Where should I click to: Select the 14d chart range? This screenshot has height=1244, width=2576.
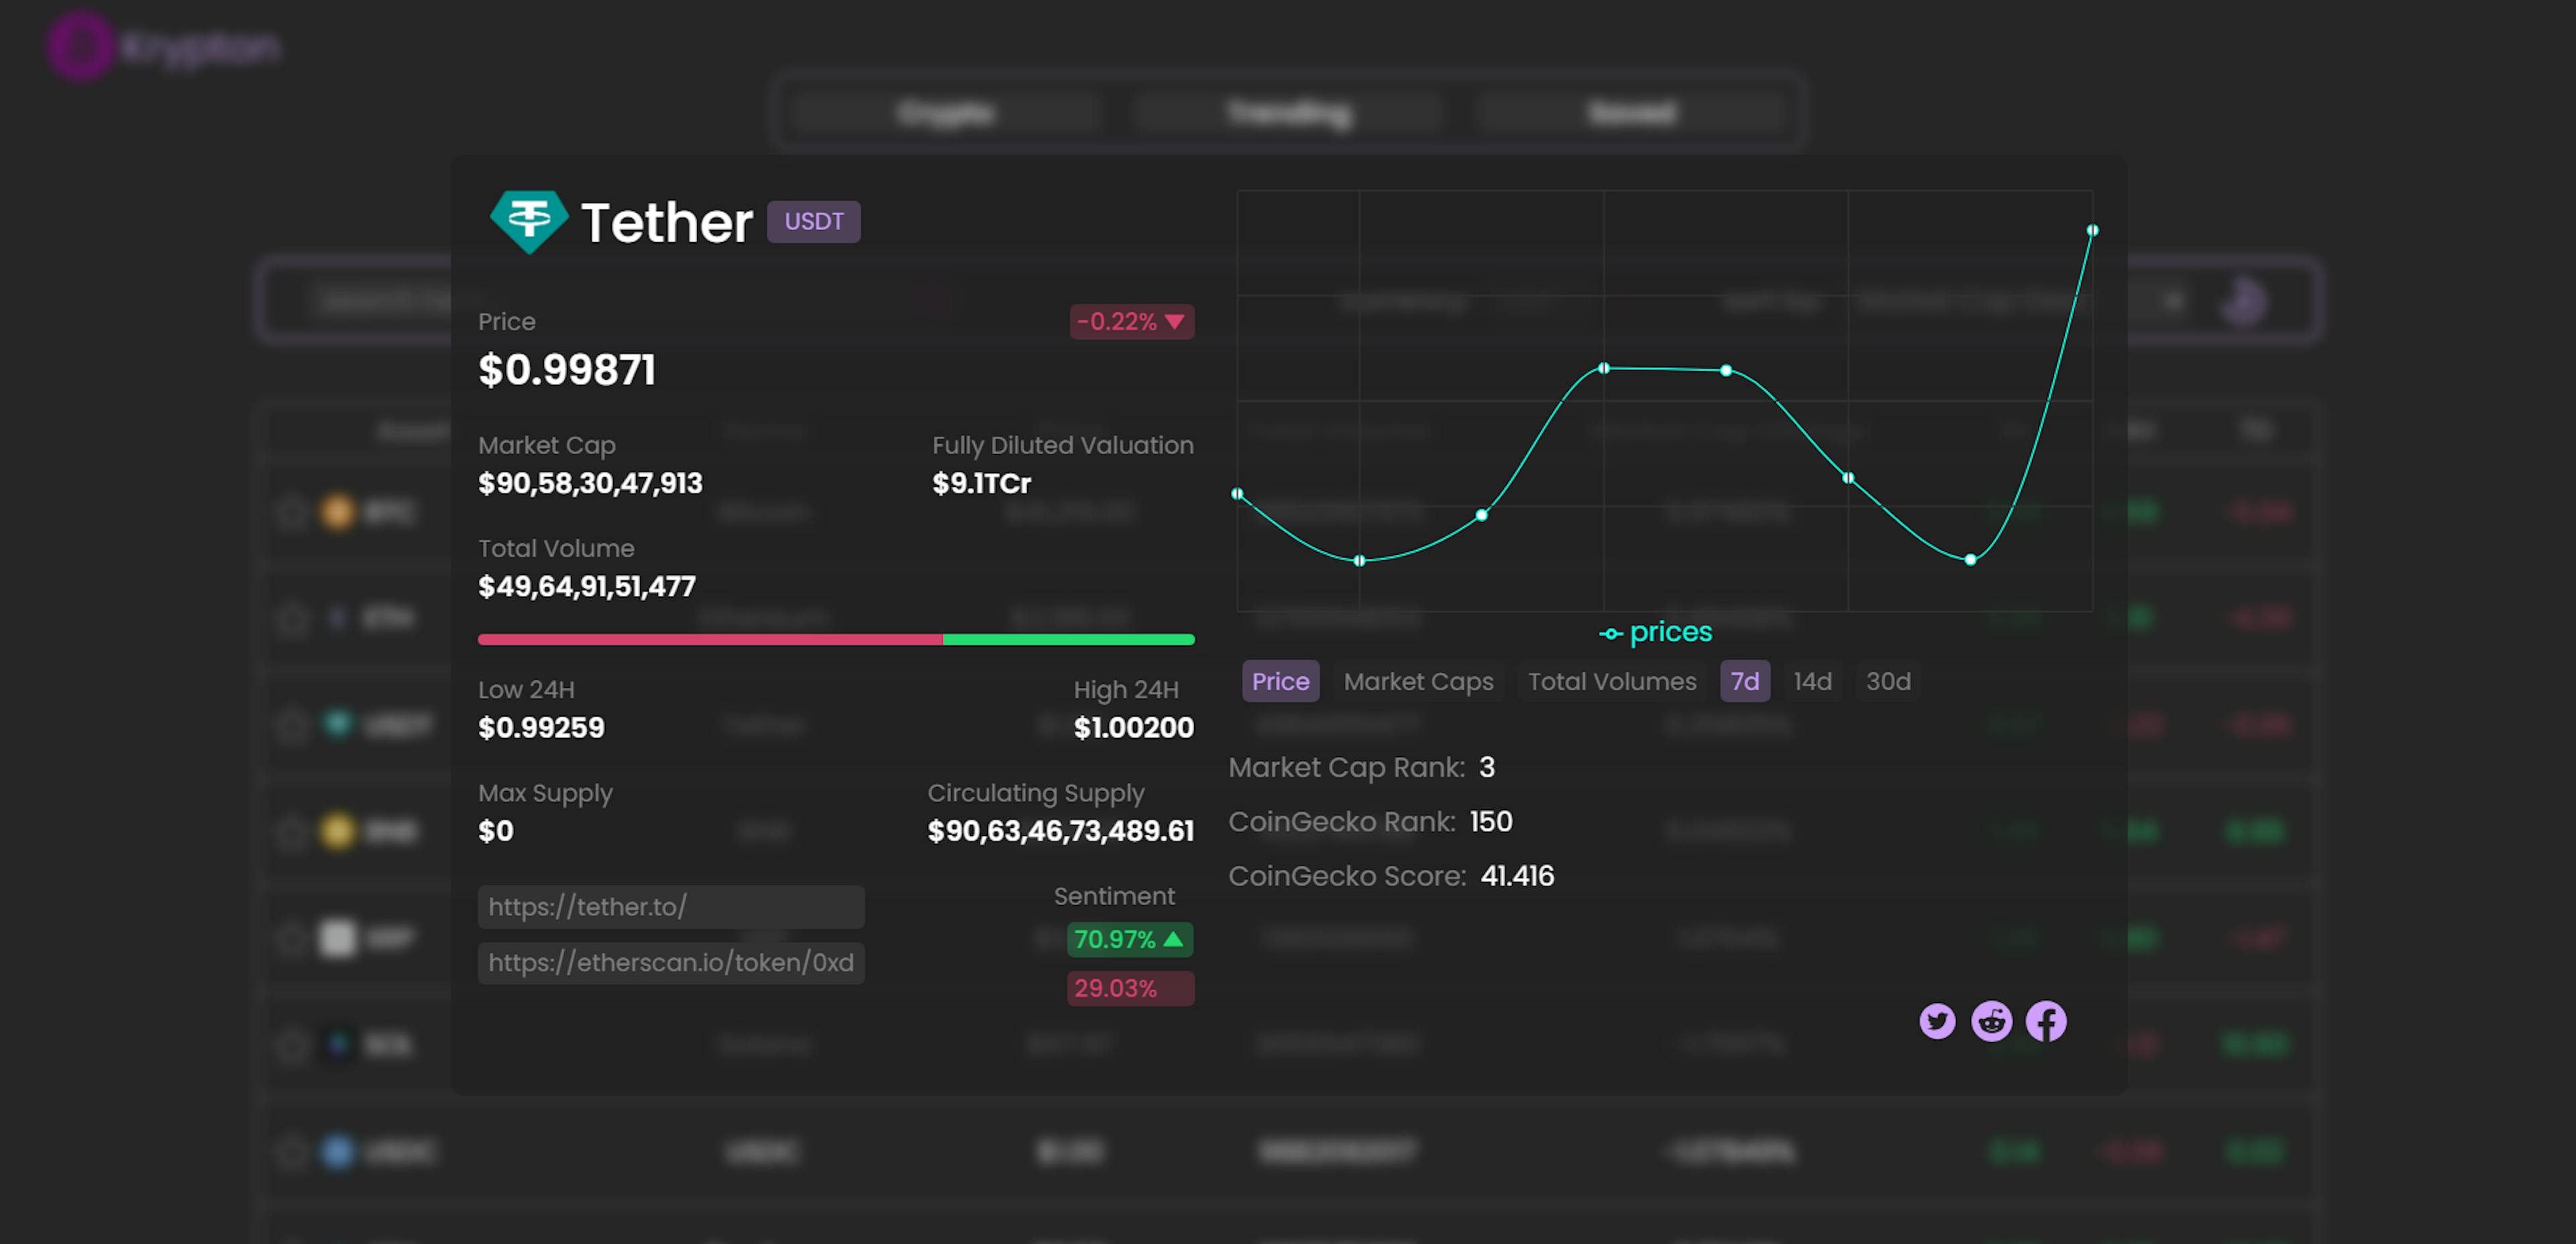tap(1812, 681)
